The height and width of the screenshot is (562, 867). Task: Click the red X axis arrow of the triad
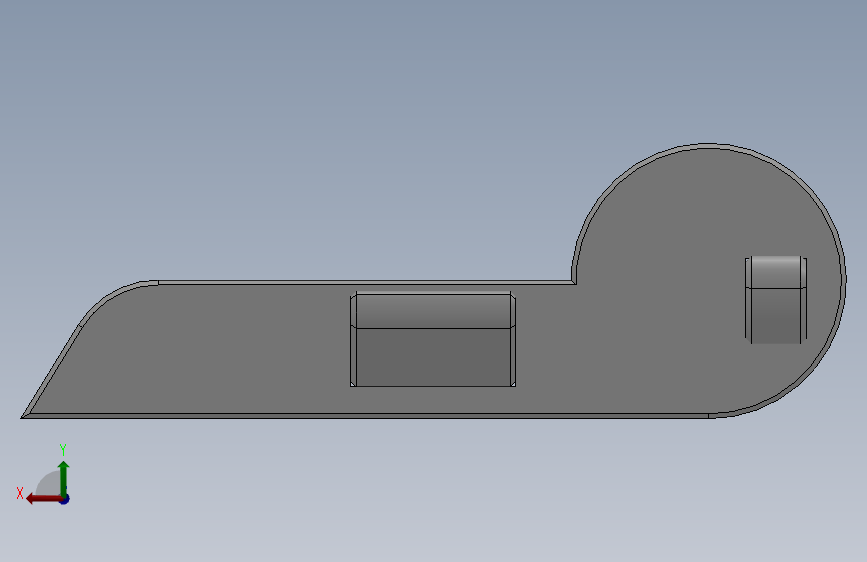[x=43, y=499]
